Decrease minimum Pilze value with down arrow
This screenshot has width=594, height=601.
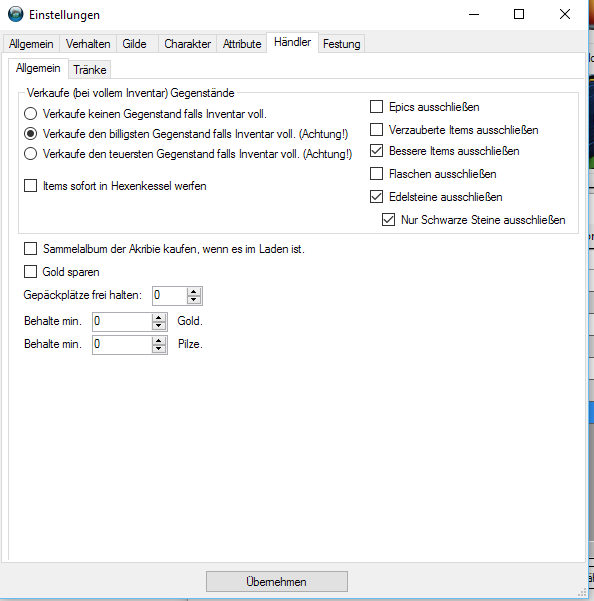point(158,349)
